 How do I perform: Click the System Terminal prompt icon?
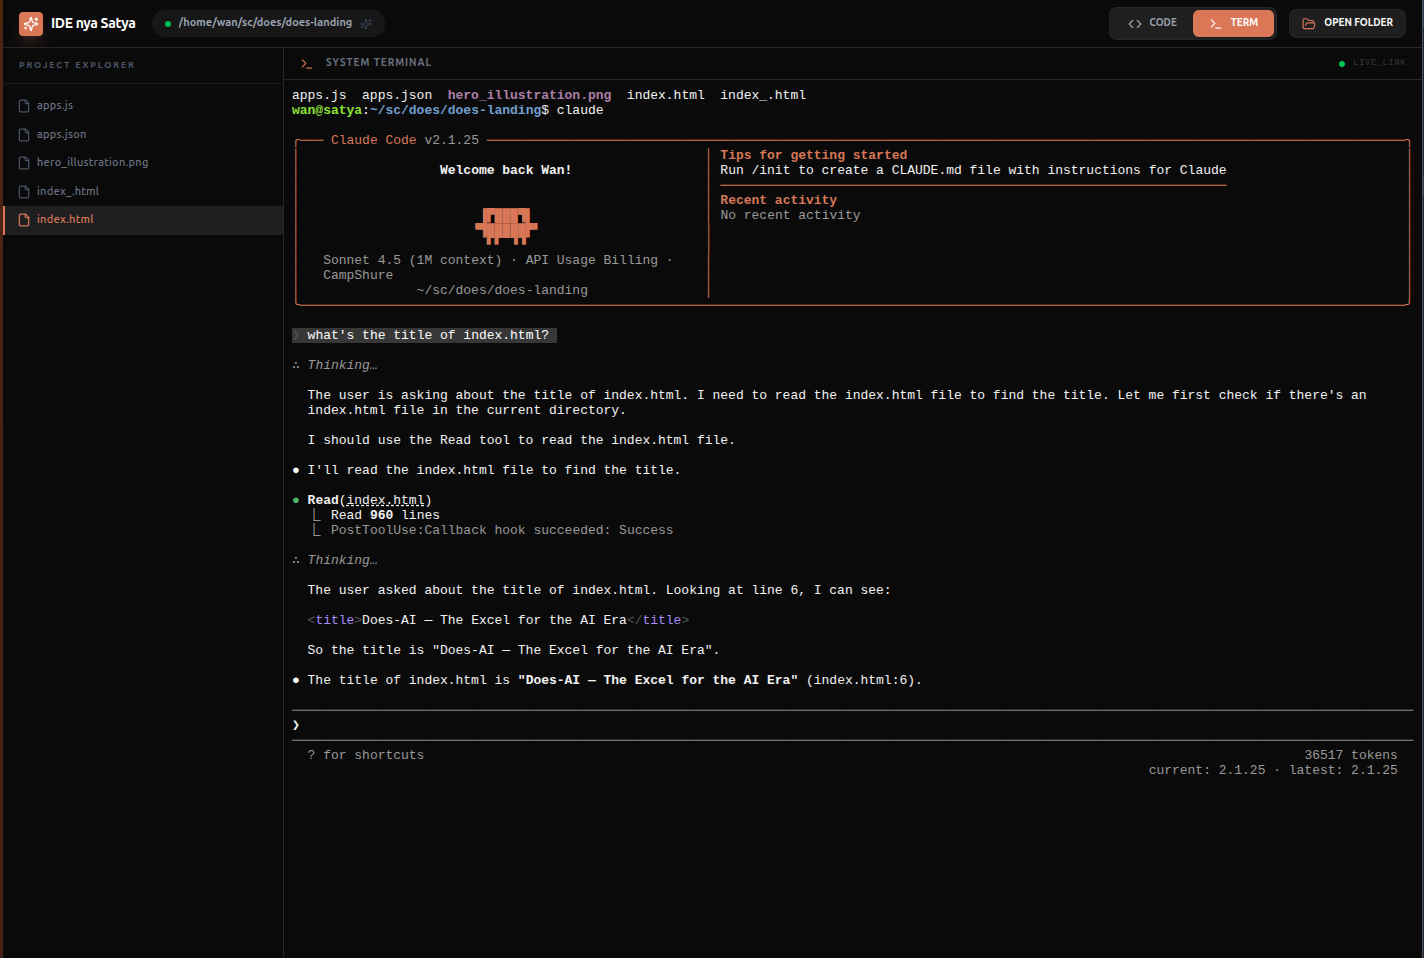coord(306,63)
